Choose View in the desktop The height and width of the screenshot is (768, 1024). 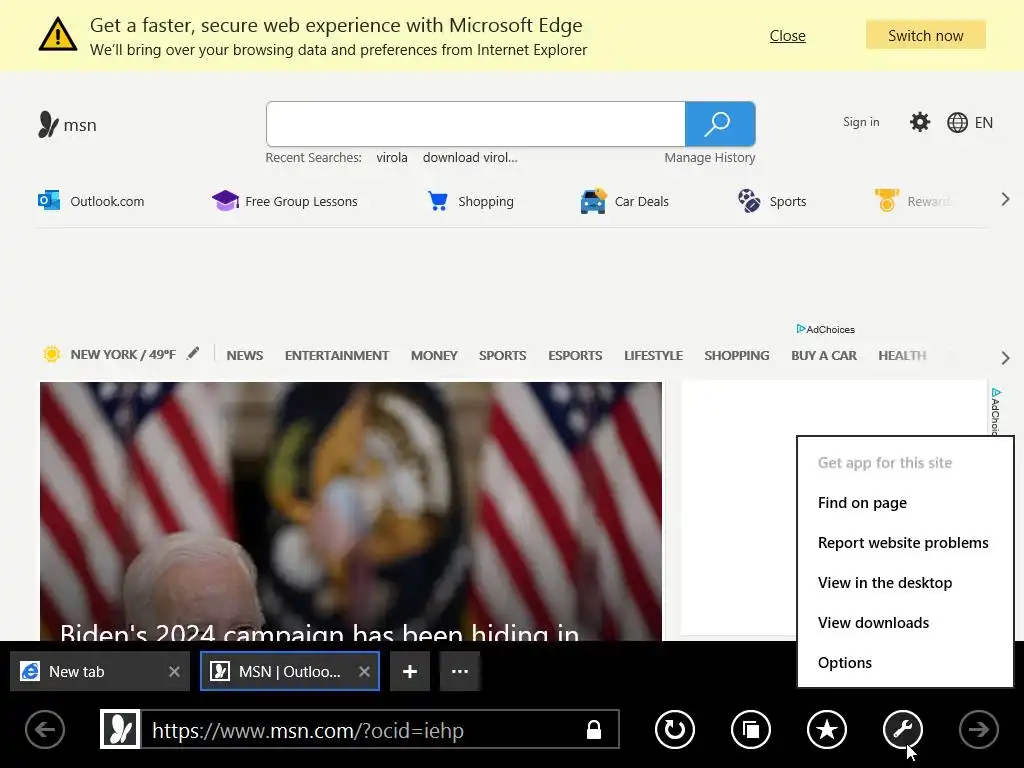[905, 583]
